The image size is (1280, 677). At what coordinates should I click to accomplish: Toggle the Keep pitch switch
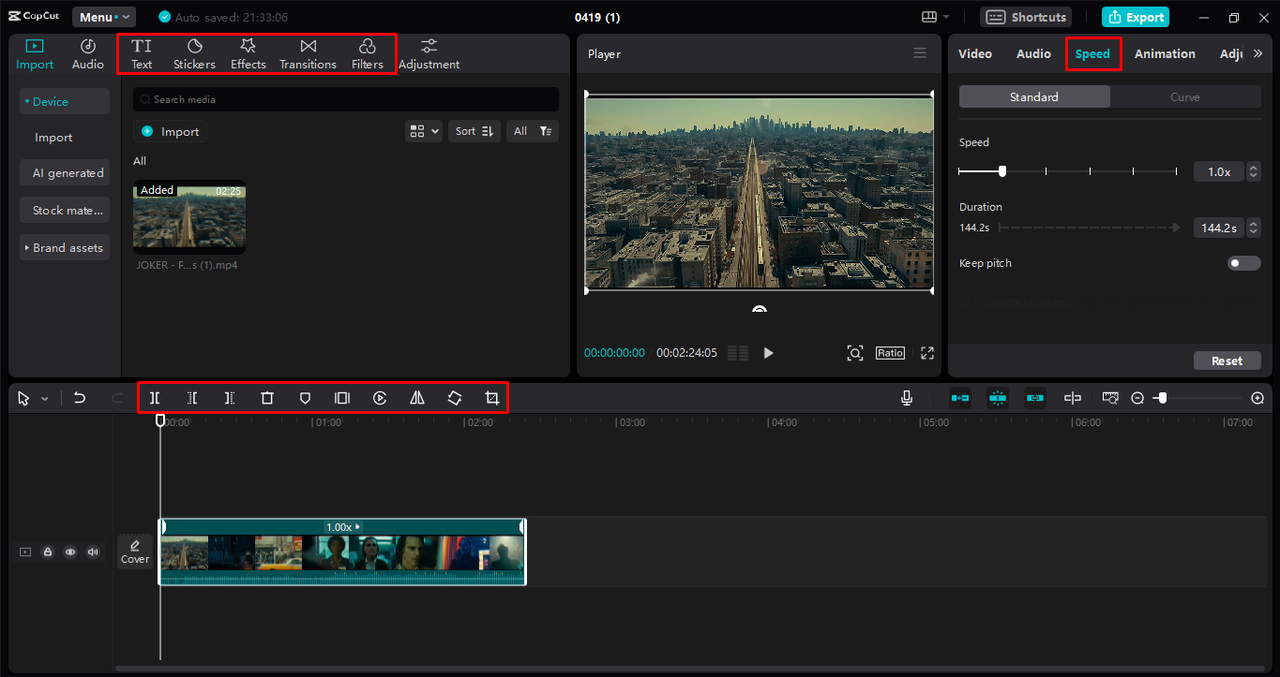point(1244,263)
